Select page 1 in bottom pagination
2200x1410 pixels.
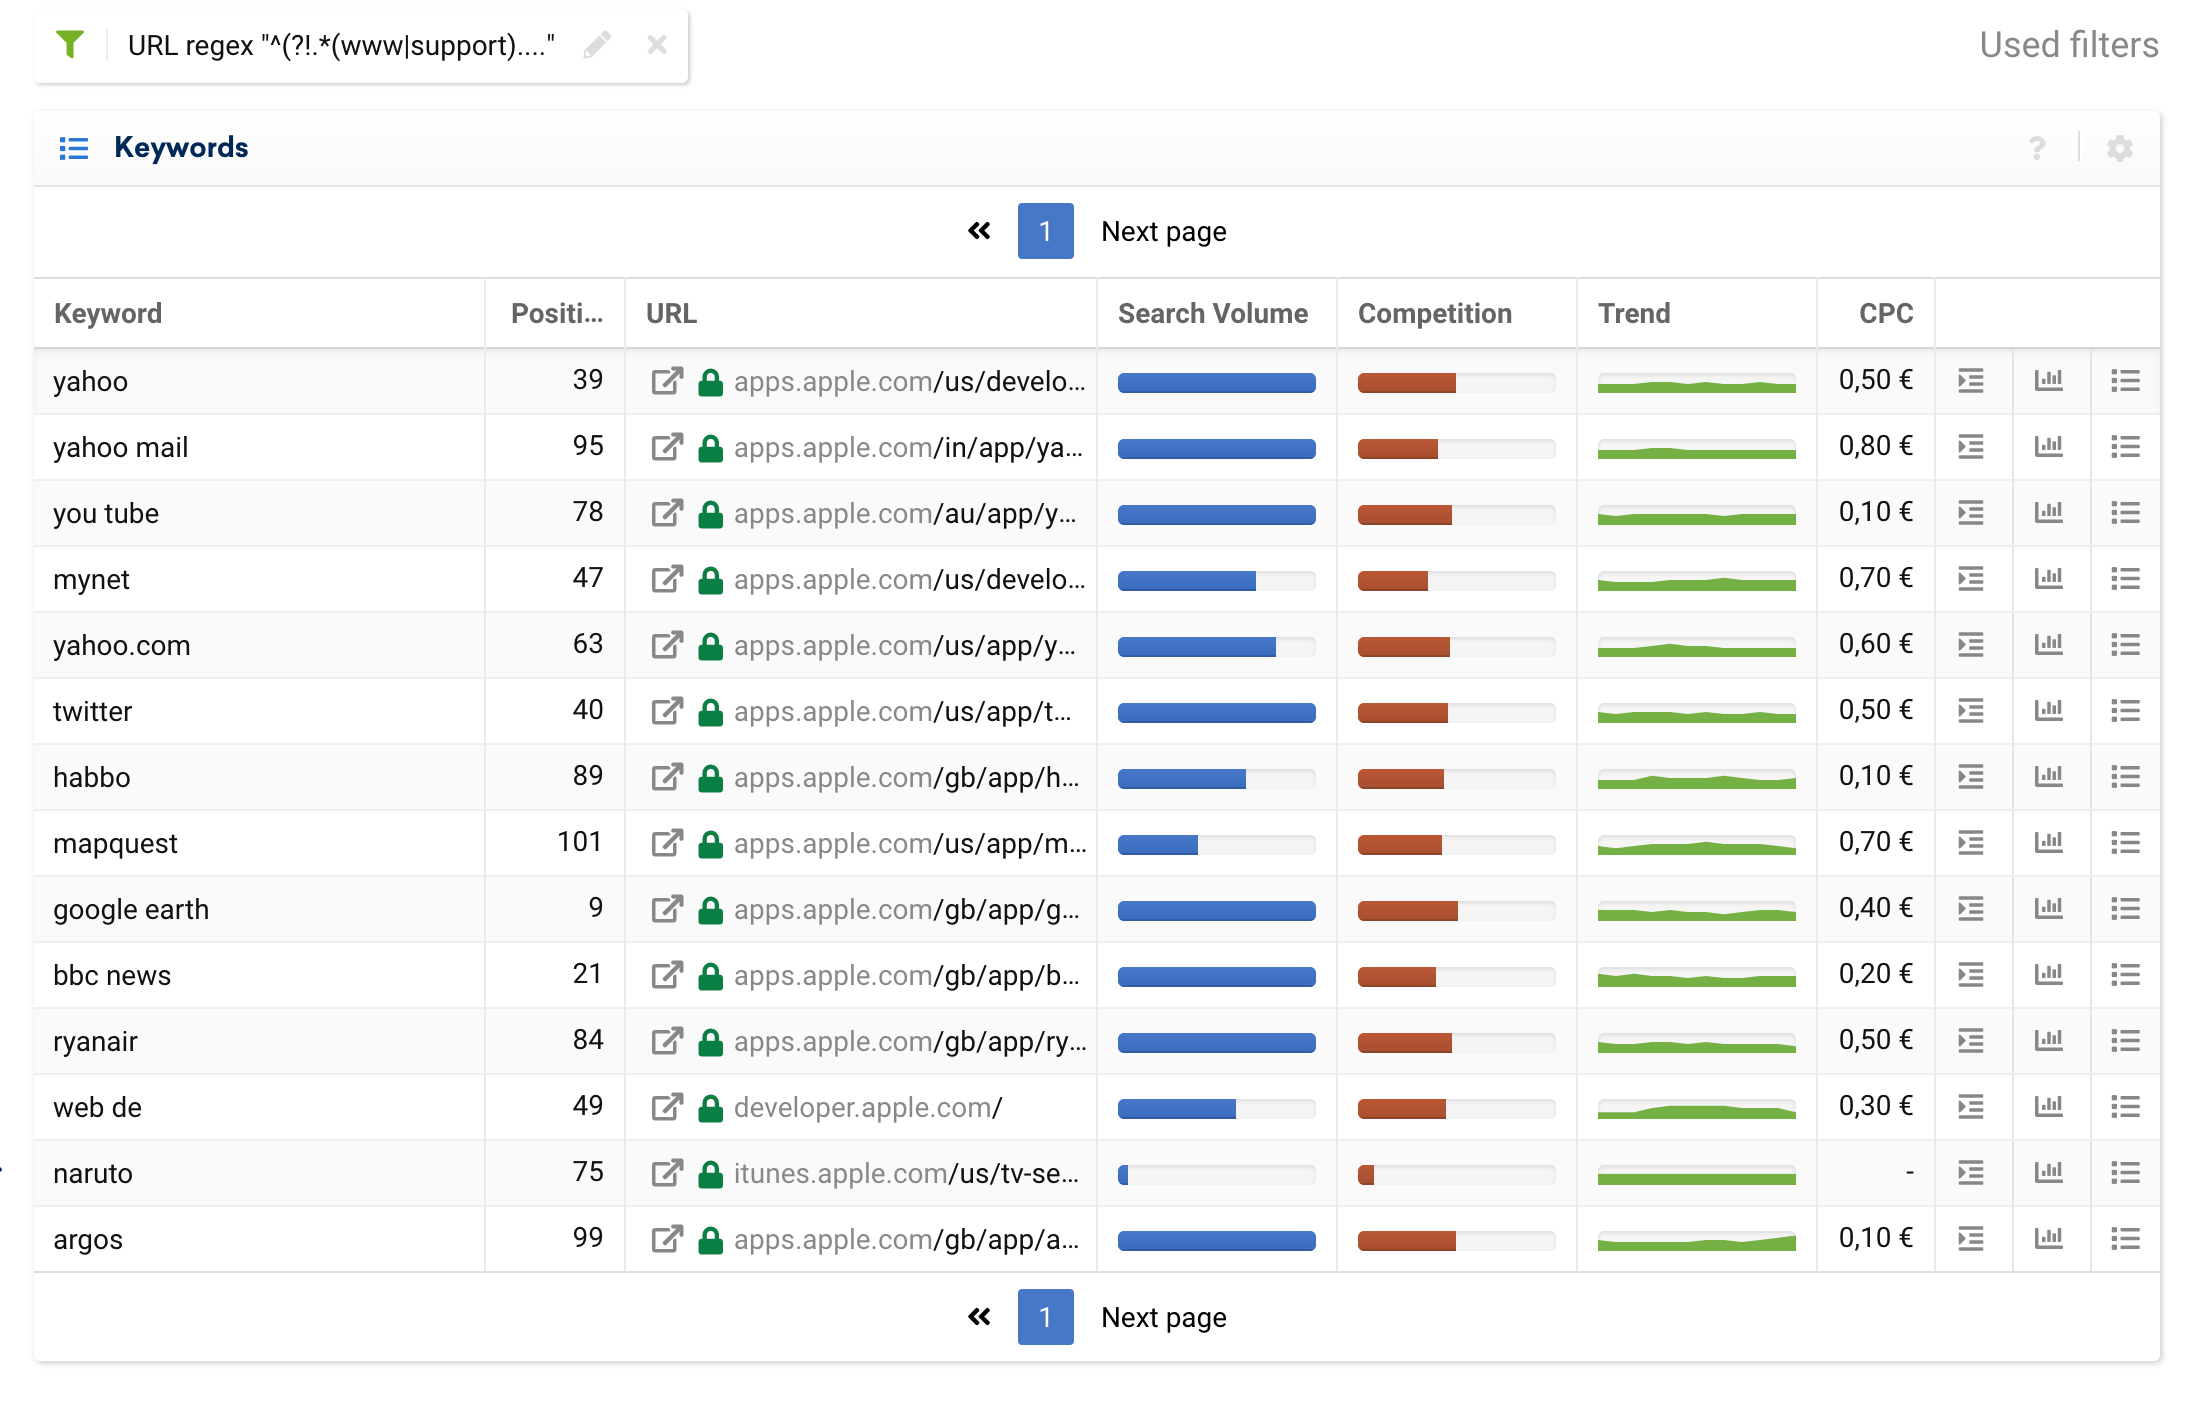pos(1046,1317)
